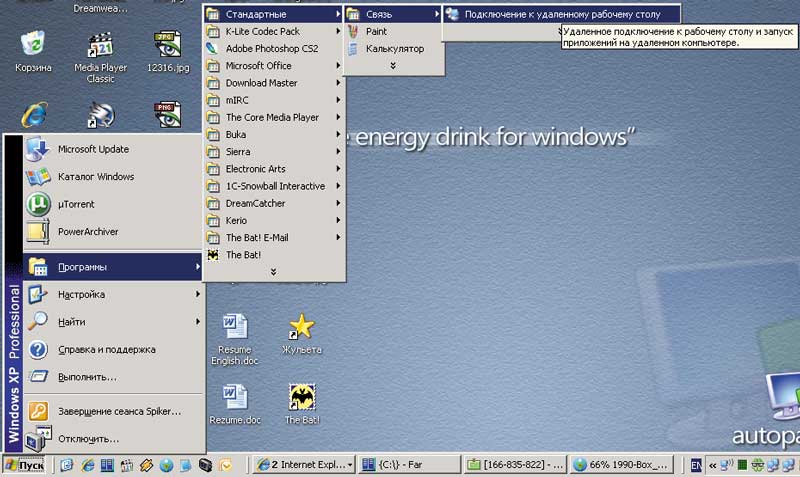The height and width of the screenshot is (477, 800).
Task: Expand the hidden items chevron under Калькулятор
Action: pyautogui.click(x=393, y=66)
